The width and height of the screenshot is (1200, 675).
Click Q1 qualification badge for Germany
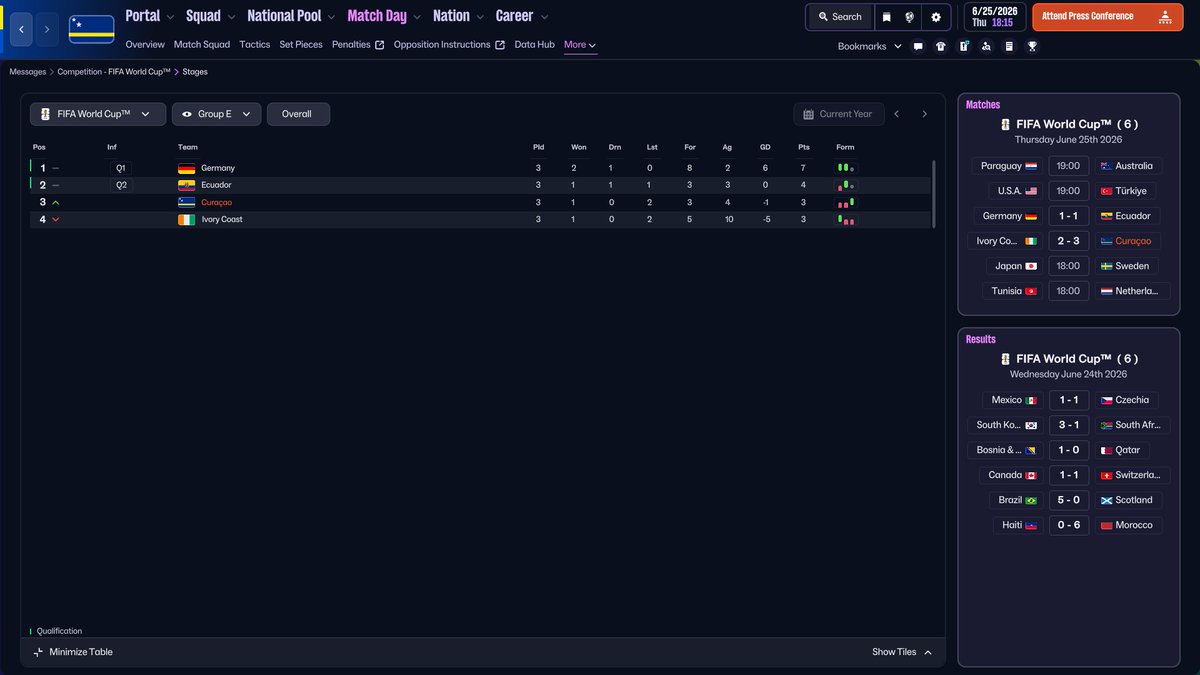click(121, 168)
